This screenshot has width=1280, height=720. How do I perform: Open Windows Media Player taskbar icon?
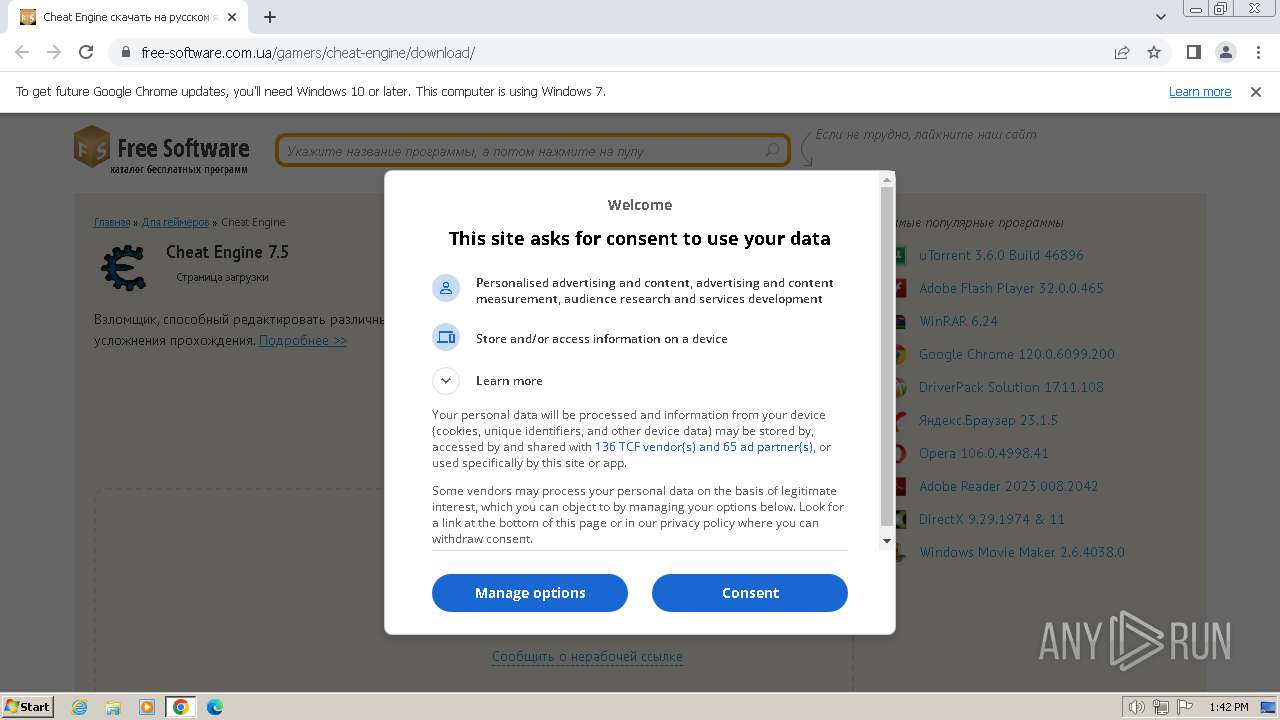(147, 707)
